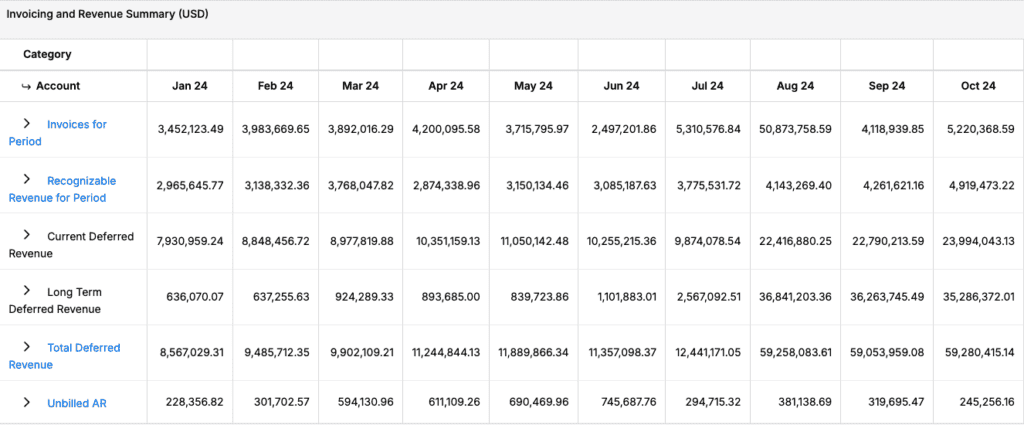Select the Jan 24 column header
Screen dimensions: 1024x425
click(189, 86)
